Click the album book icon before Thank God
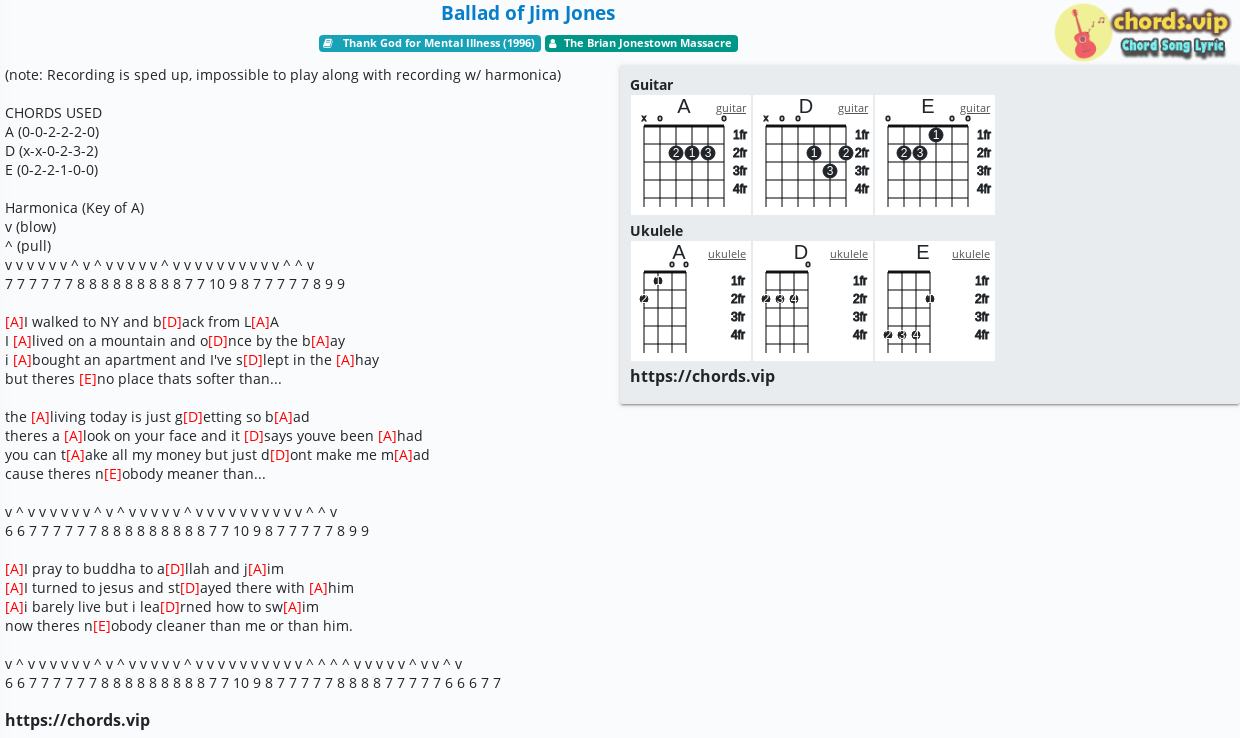Screen dimensions: 1240x738 pos(327,44)
